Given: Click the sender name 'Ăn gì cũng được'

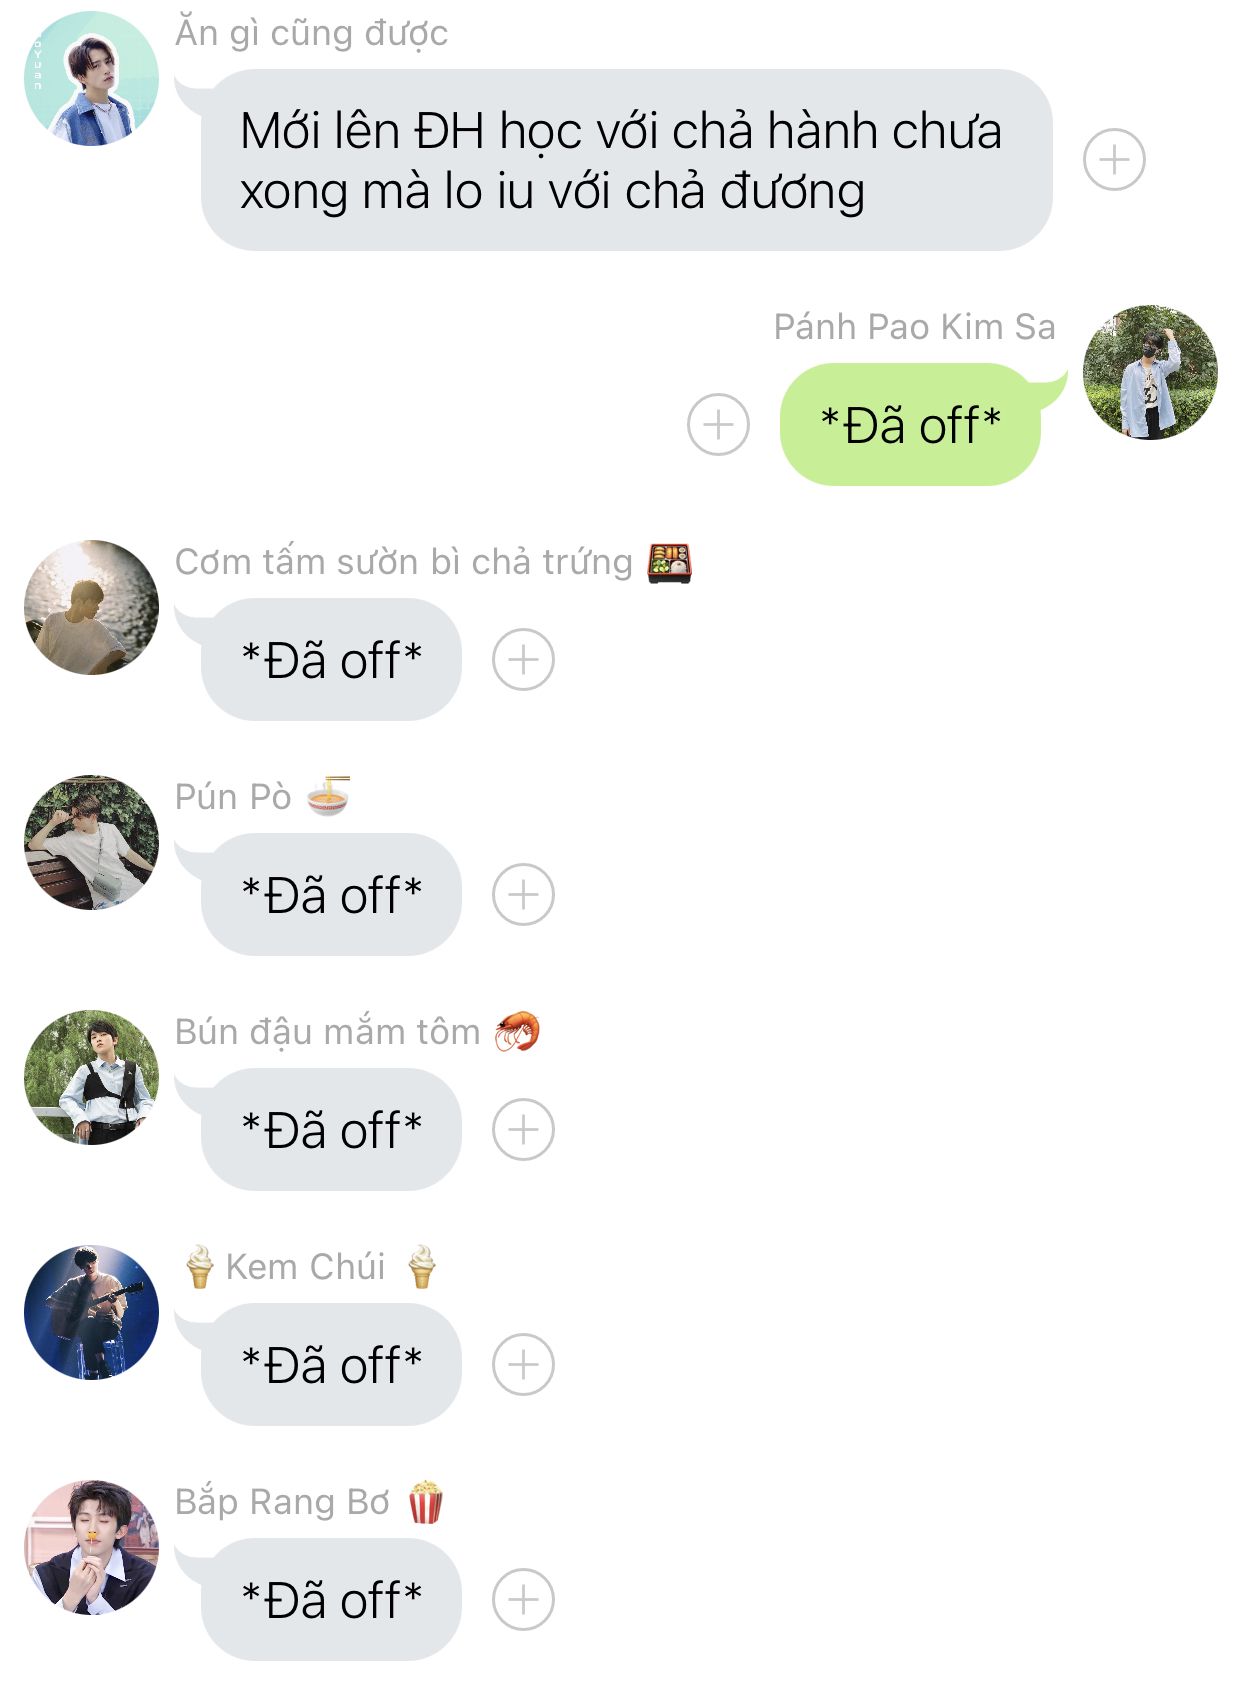Looking at the screenshot, I should tap(311, 34).
